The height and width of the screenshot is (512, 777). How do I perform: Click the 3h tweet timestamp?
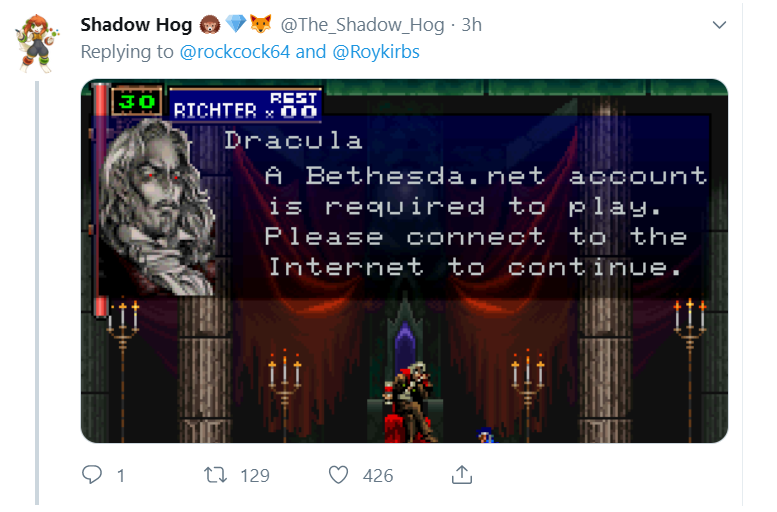click(471, 25)
